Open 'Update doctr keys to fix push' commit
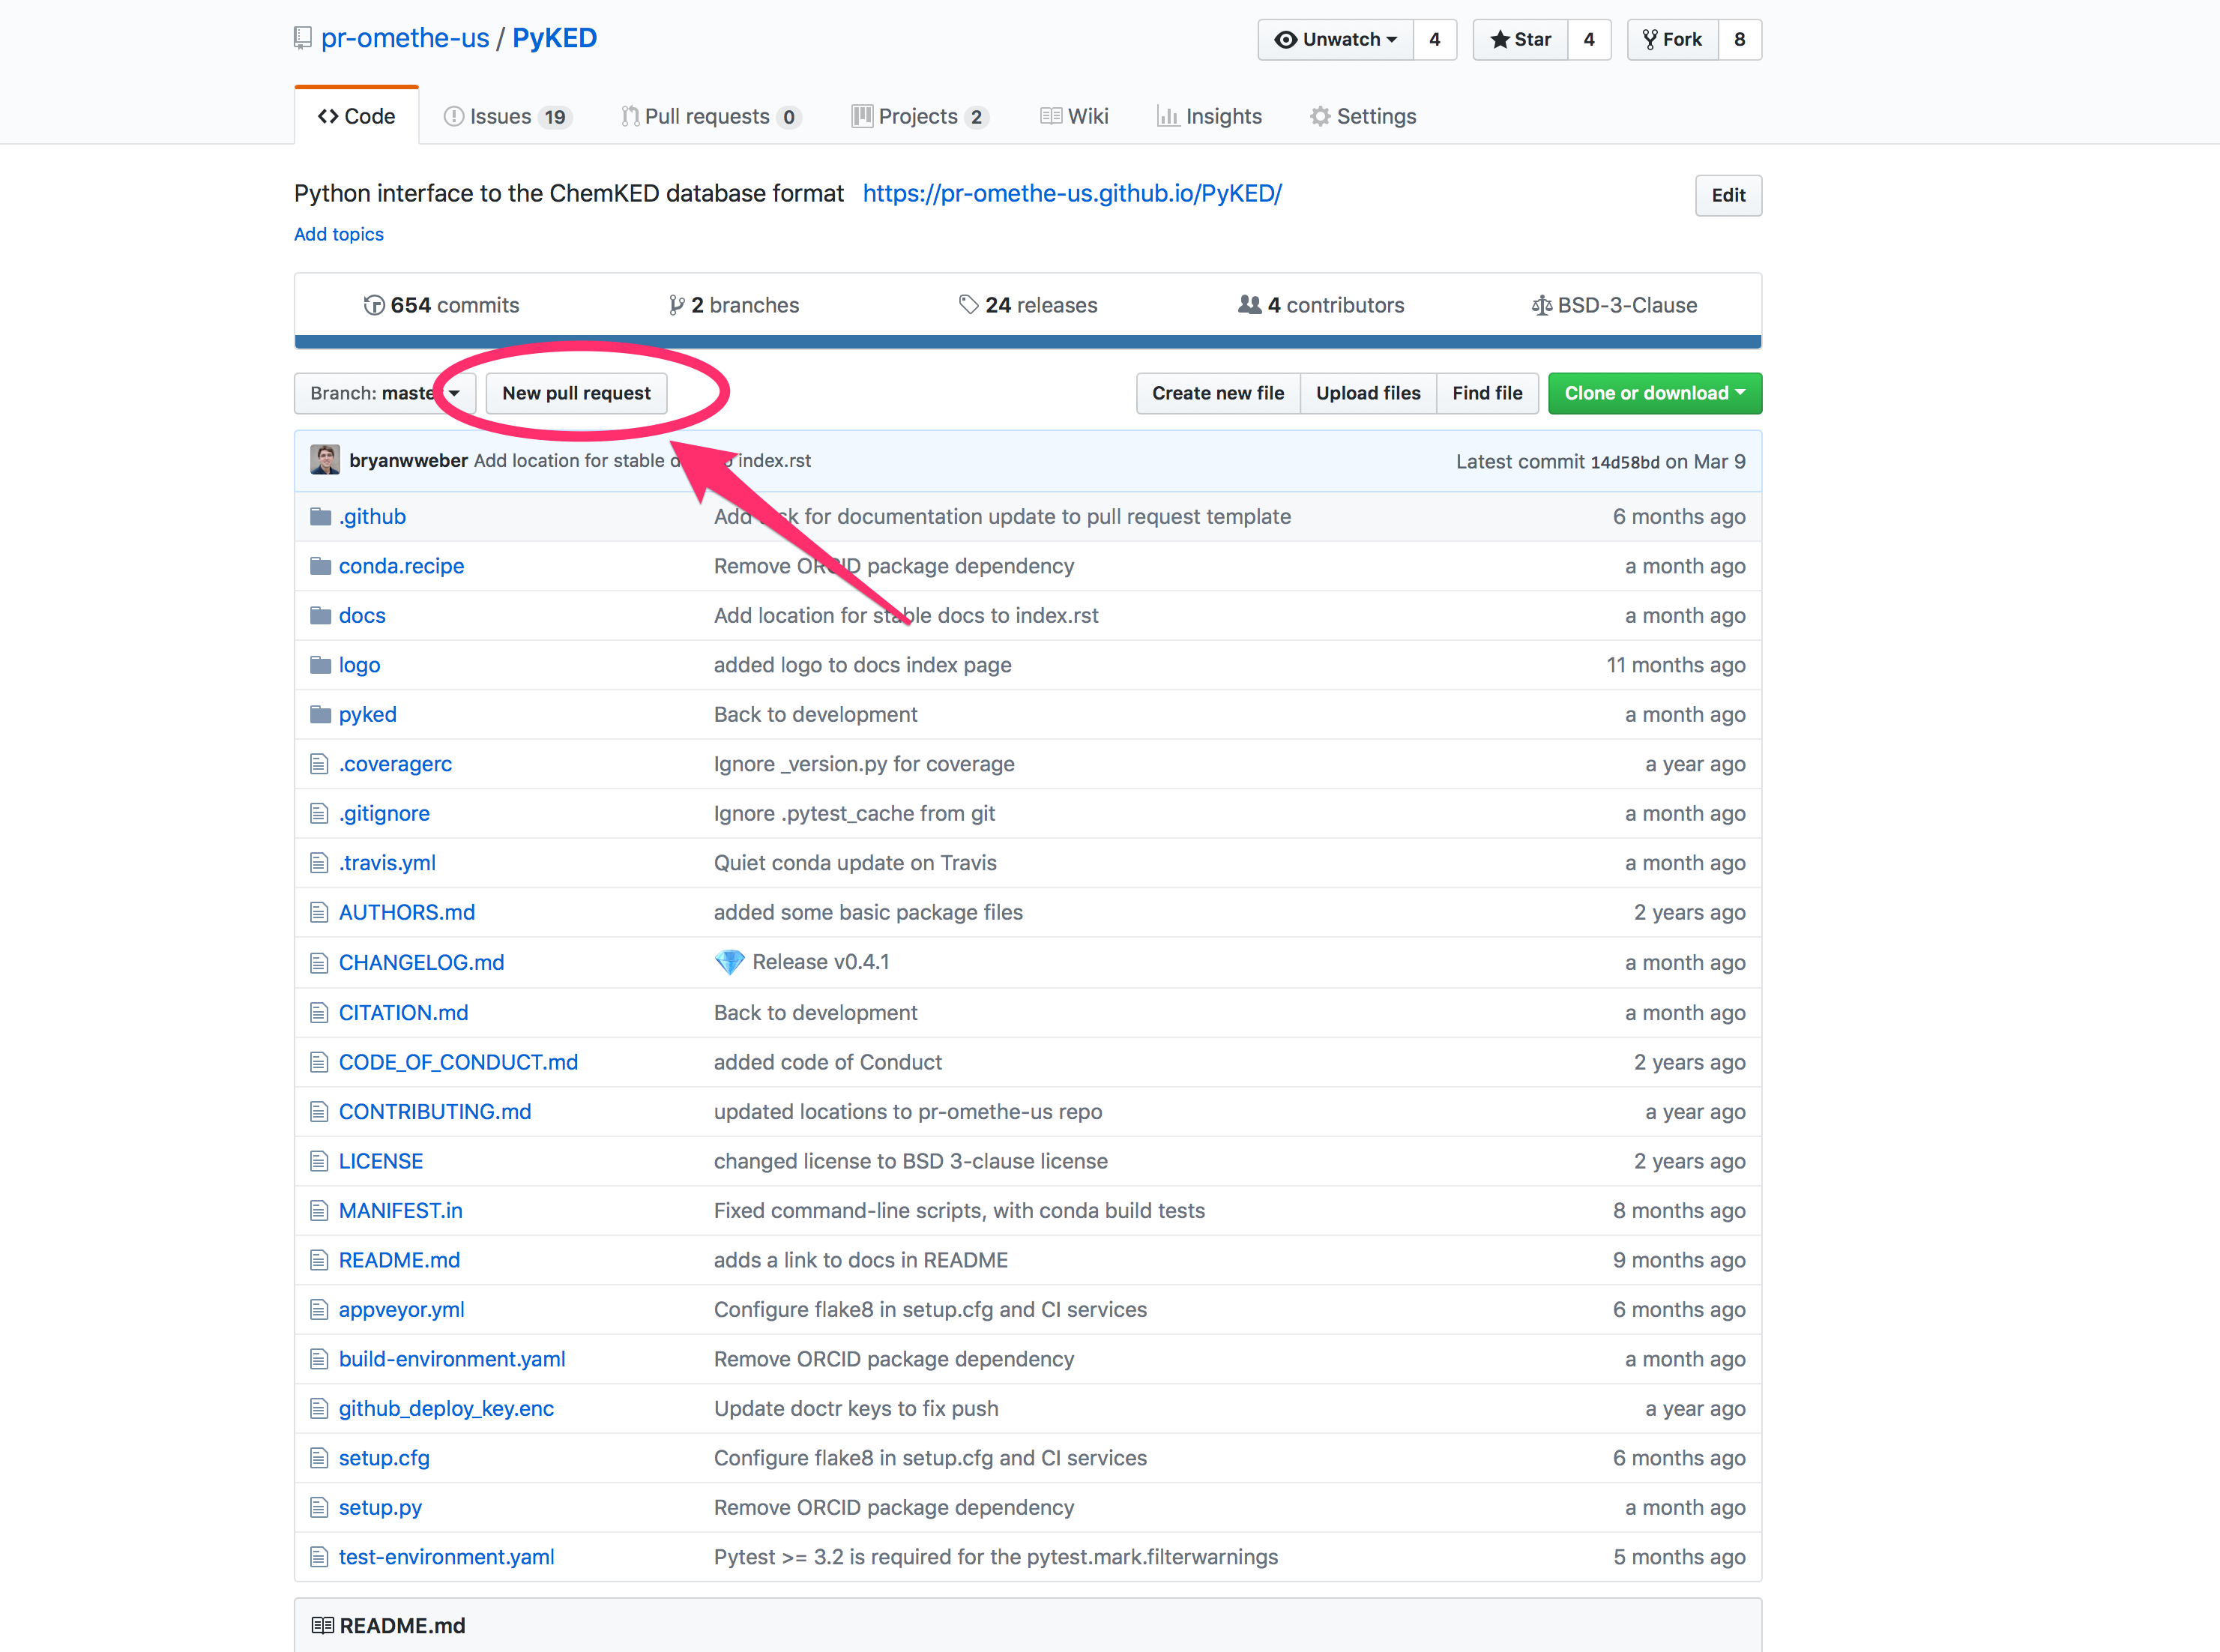Image resolution: width=2220 pixels, height=1652 pixels. pyautogui.click(x=856, y=1408)
